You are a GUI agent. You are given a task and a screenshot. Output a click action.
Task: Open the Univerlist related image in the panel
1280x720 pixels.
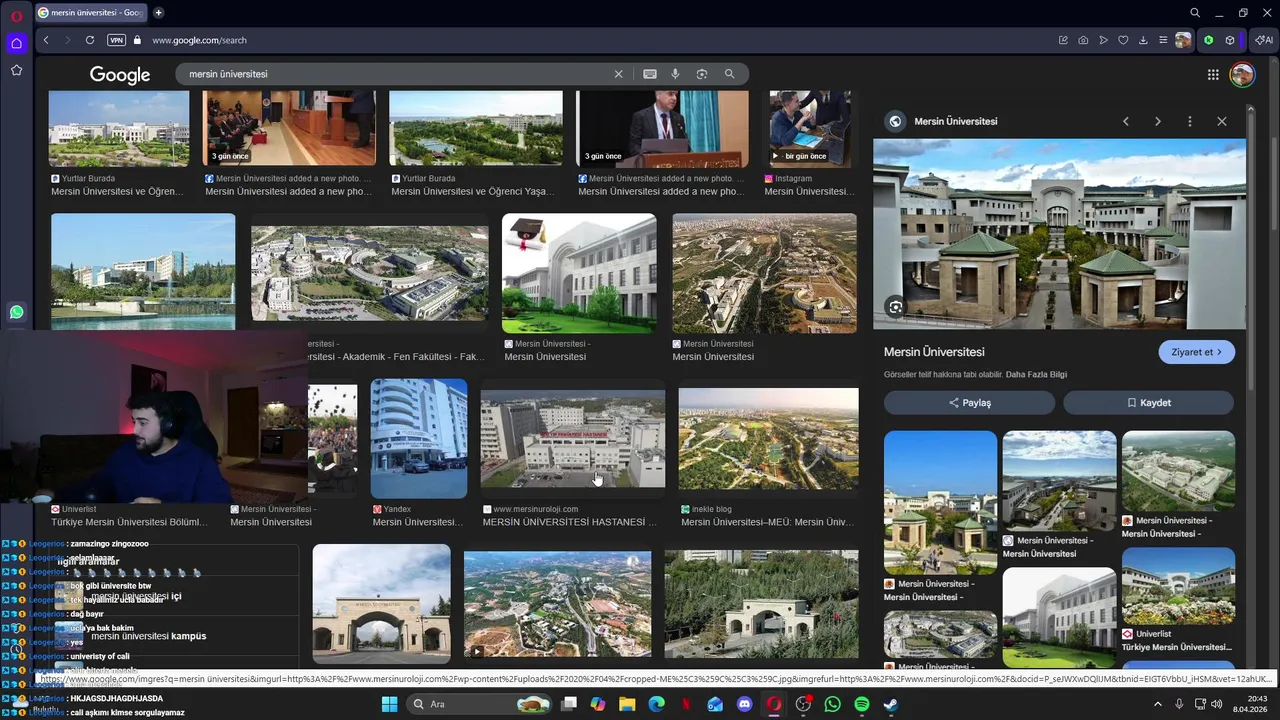[x=1178, y=587]
